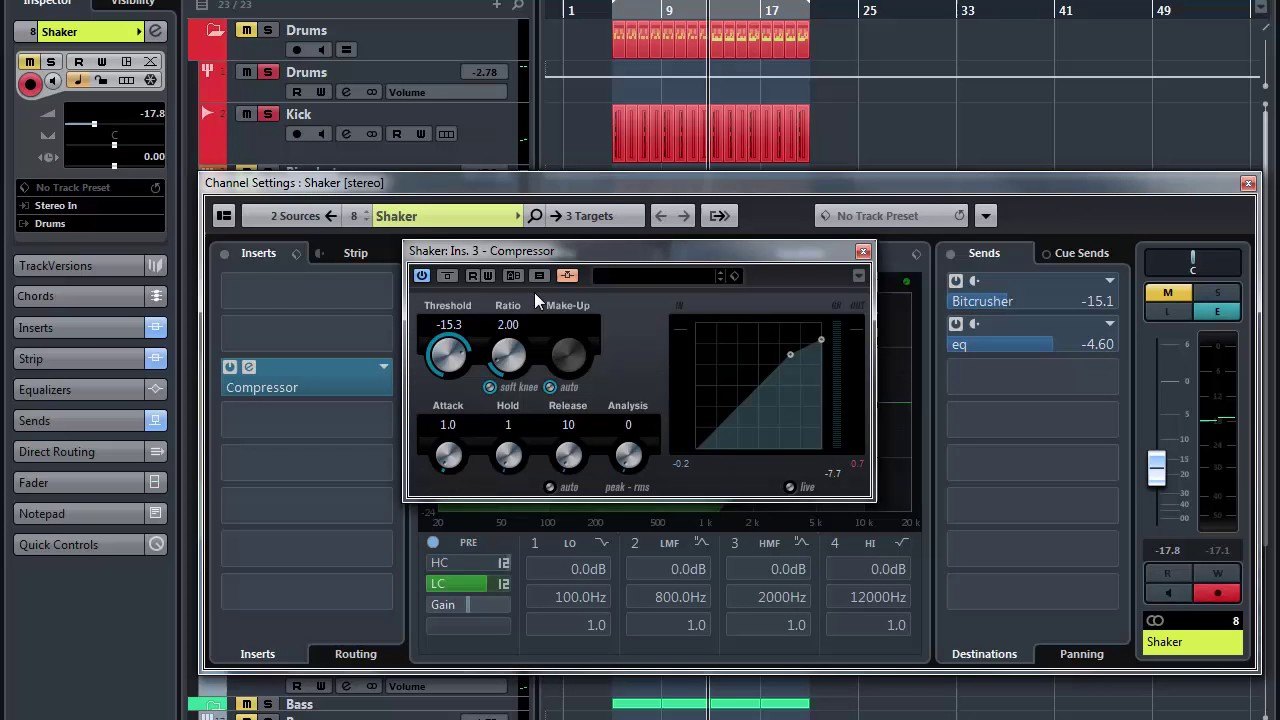Screen dimensions: 1280x720
Task: Toggle musical timebase note icon in Inspector
Action: click(78, 81)
